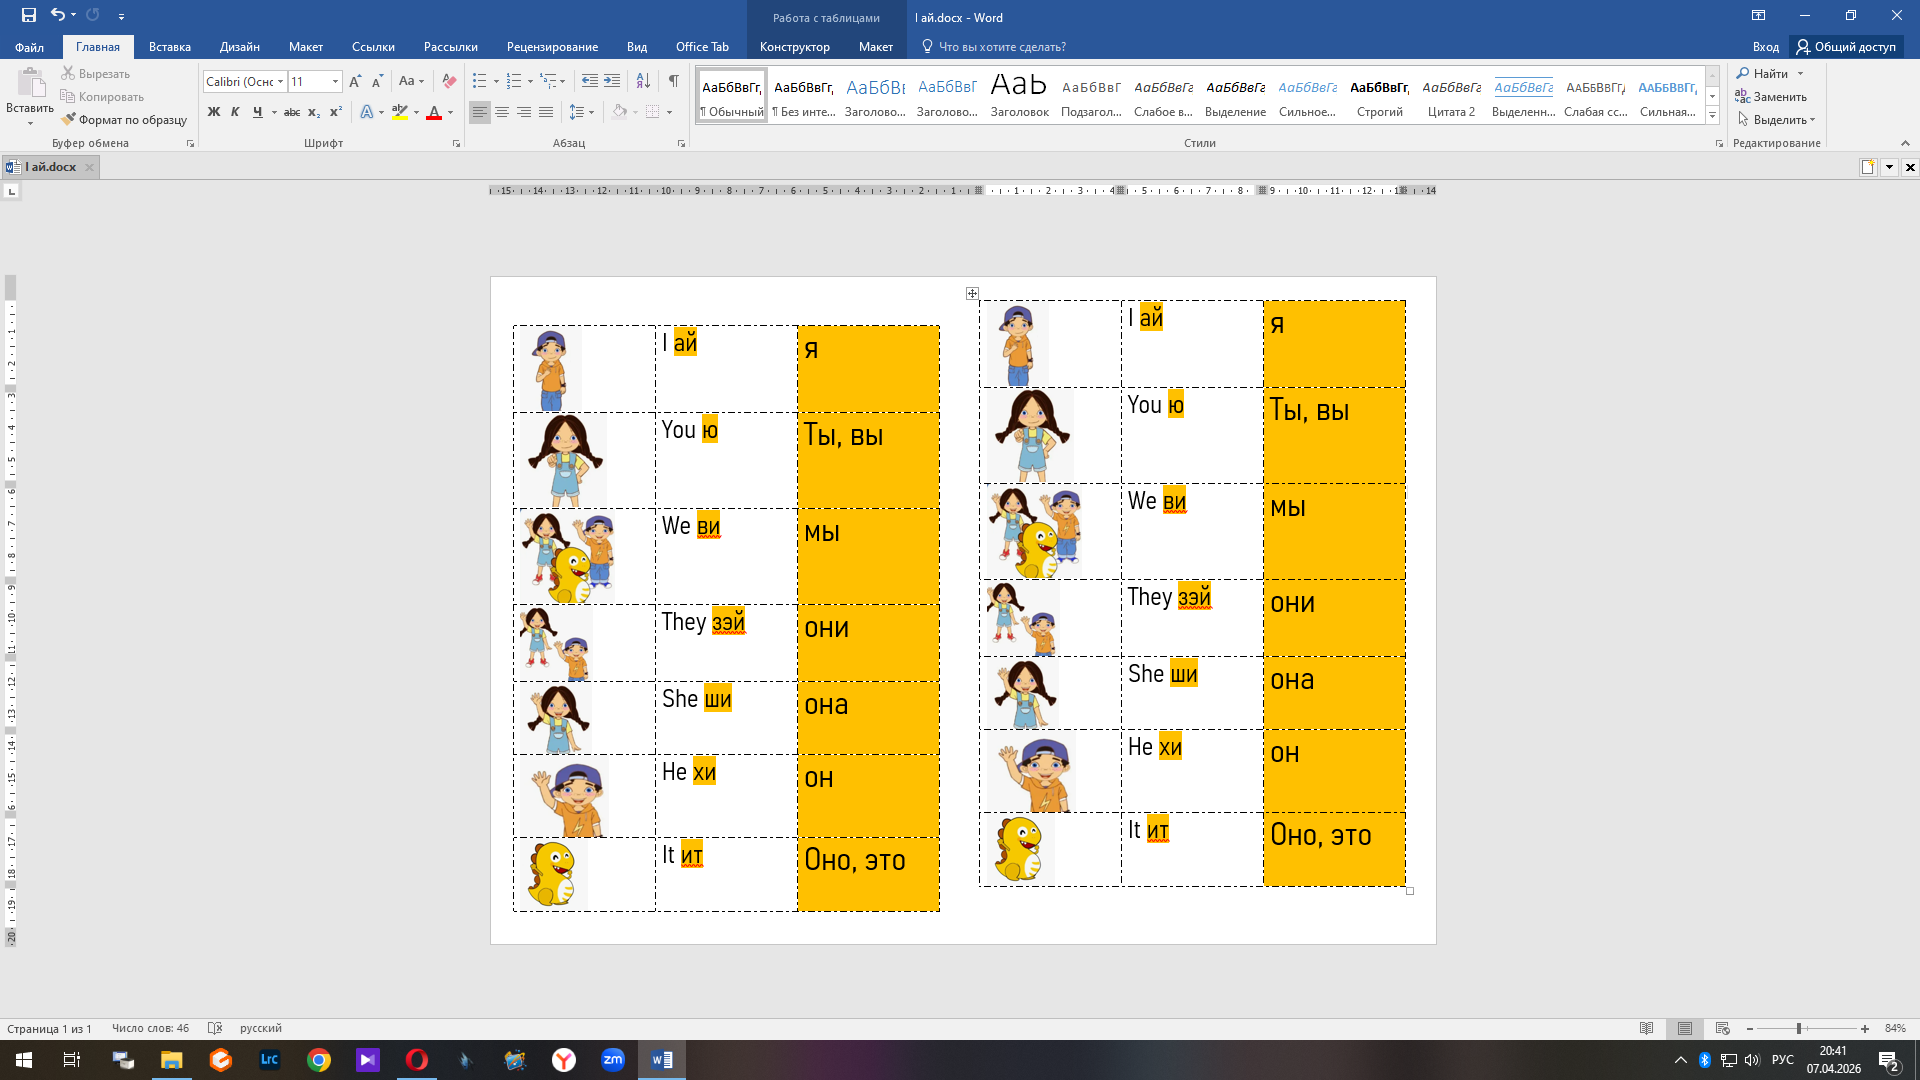Decrease paragraph indent
Viewport: 1920px width, 1080px height.
coord(590,82)
